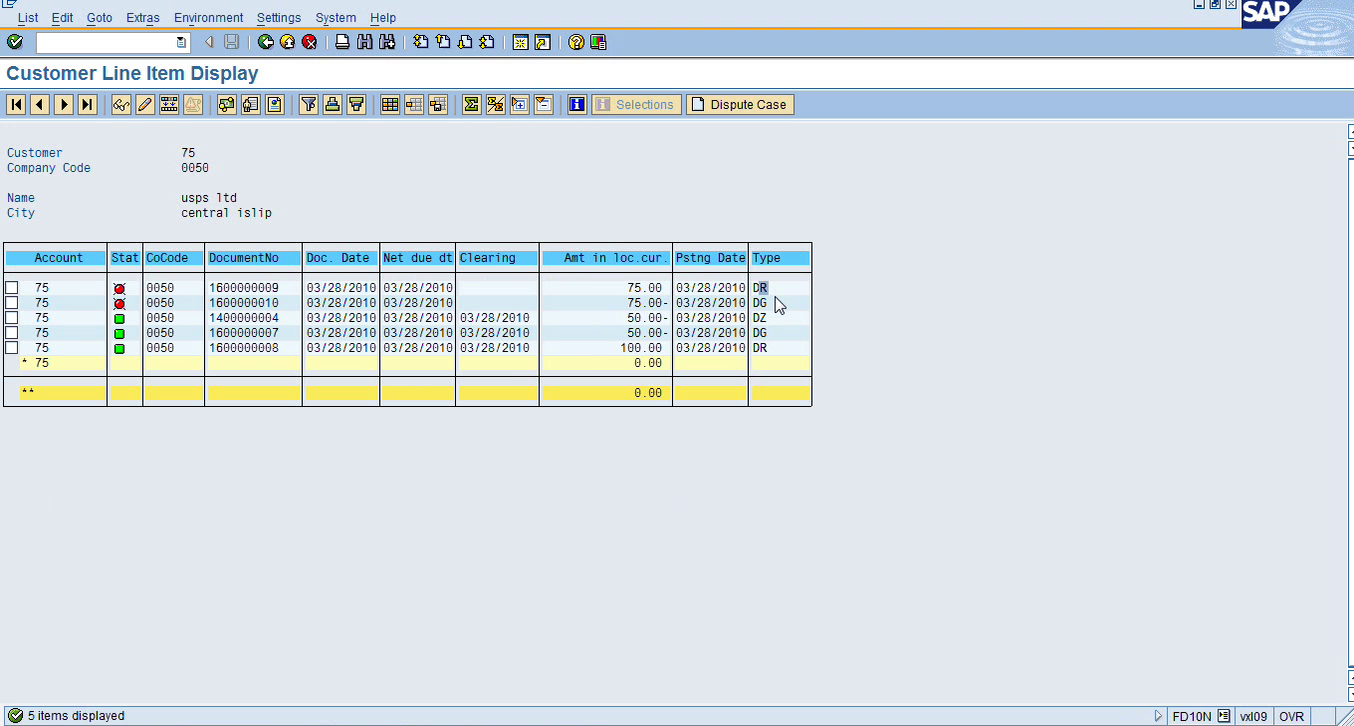This screenshot has height=726, width=1354.
Task: Create a new session icon
Action: [520, 42]
